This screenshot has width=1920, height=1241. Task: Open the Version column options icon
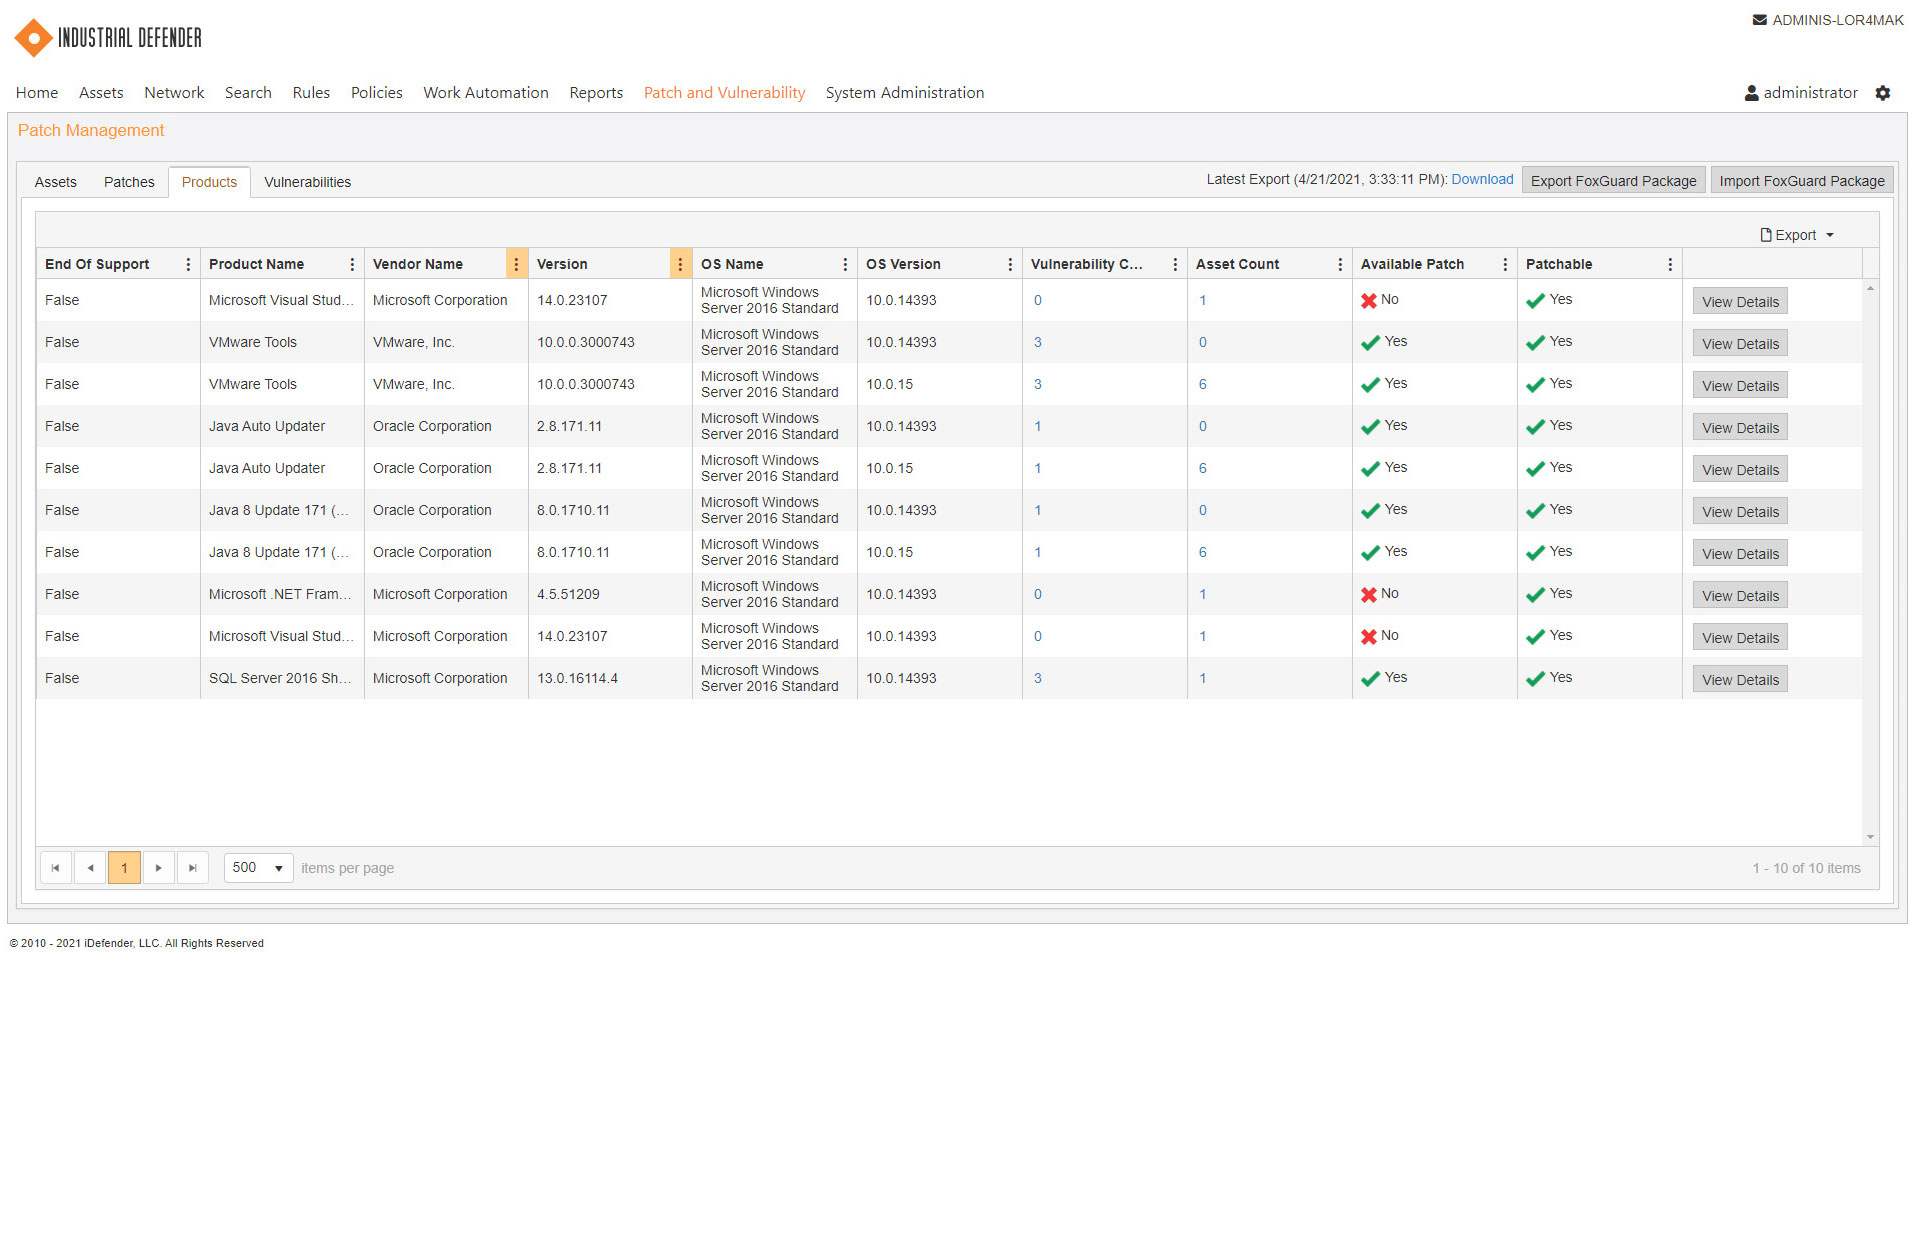click(680, 263)
